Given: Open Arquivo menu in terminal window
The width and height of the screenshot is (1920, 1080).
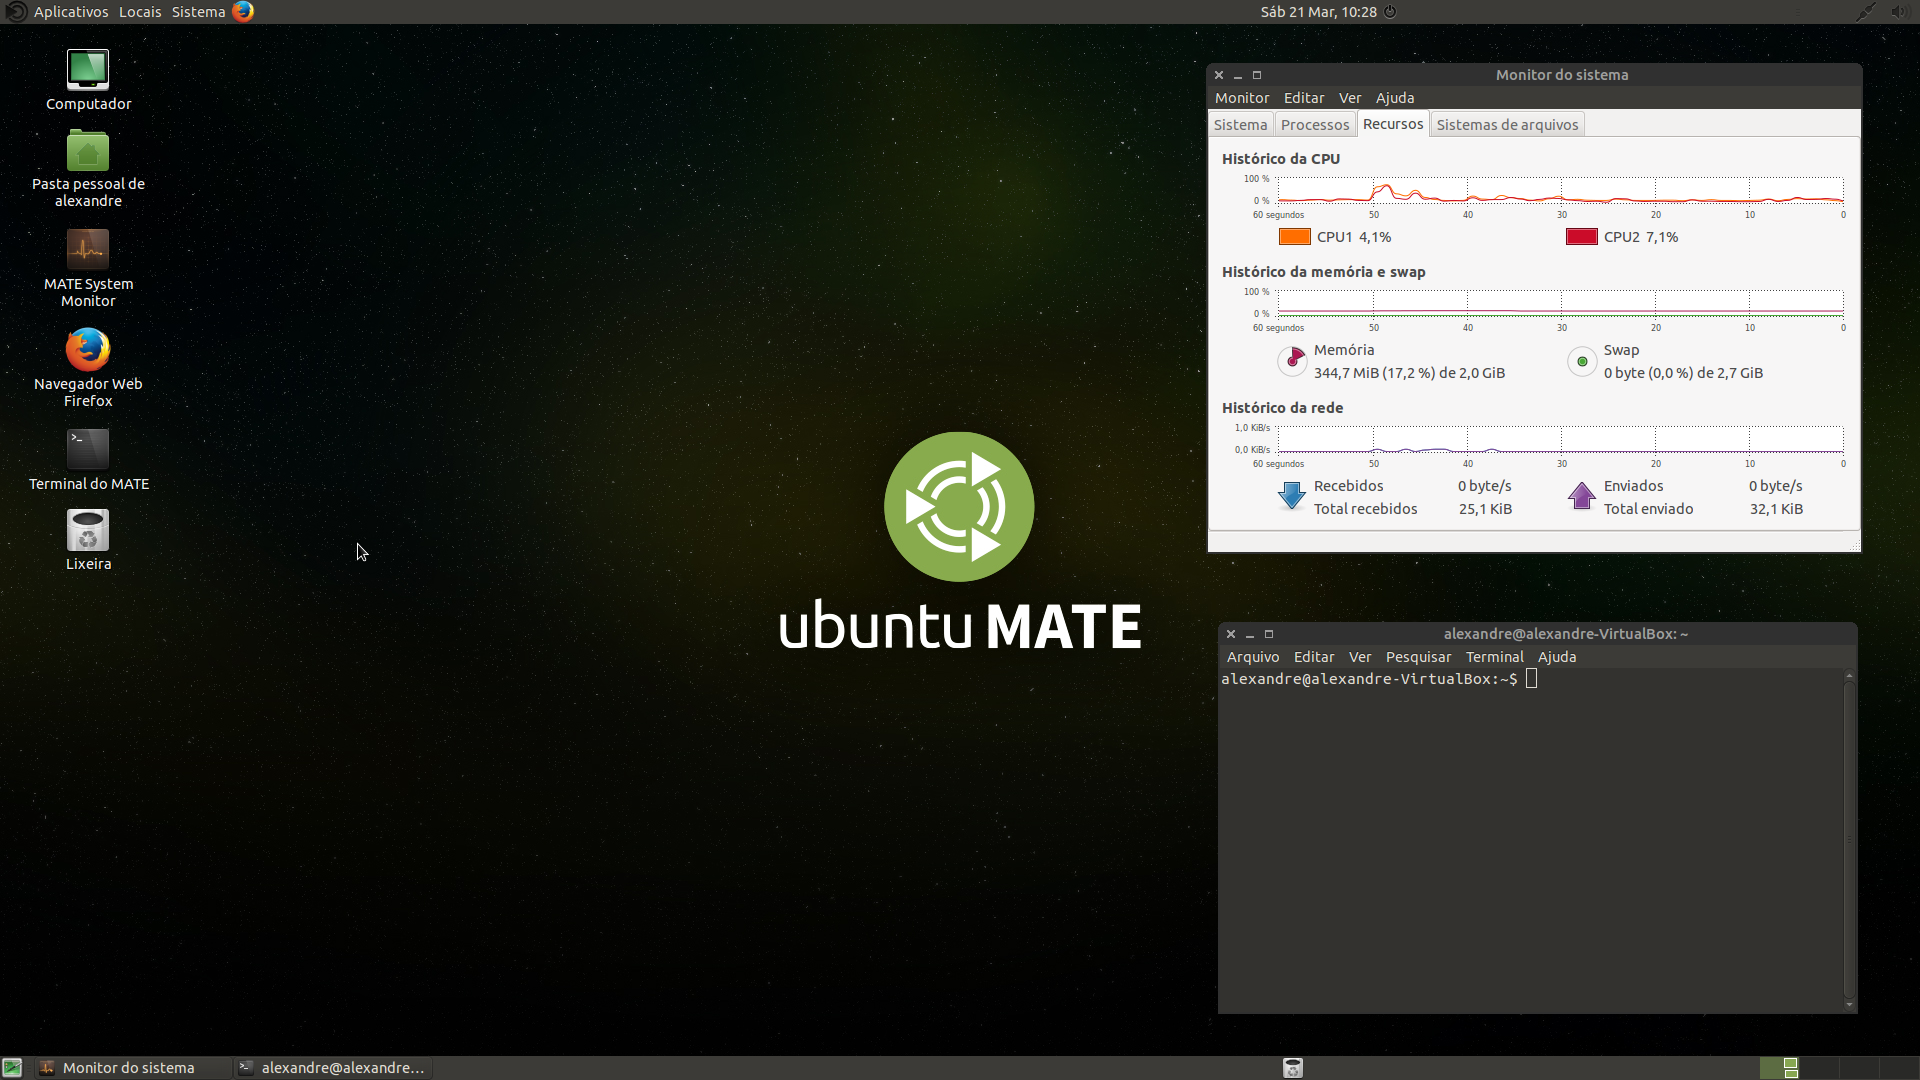Looking at the screenshot, I should tap(1253, 657).
